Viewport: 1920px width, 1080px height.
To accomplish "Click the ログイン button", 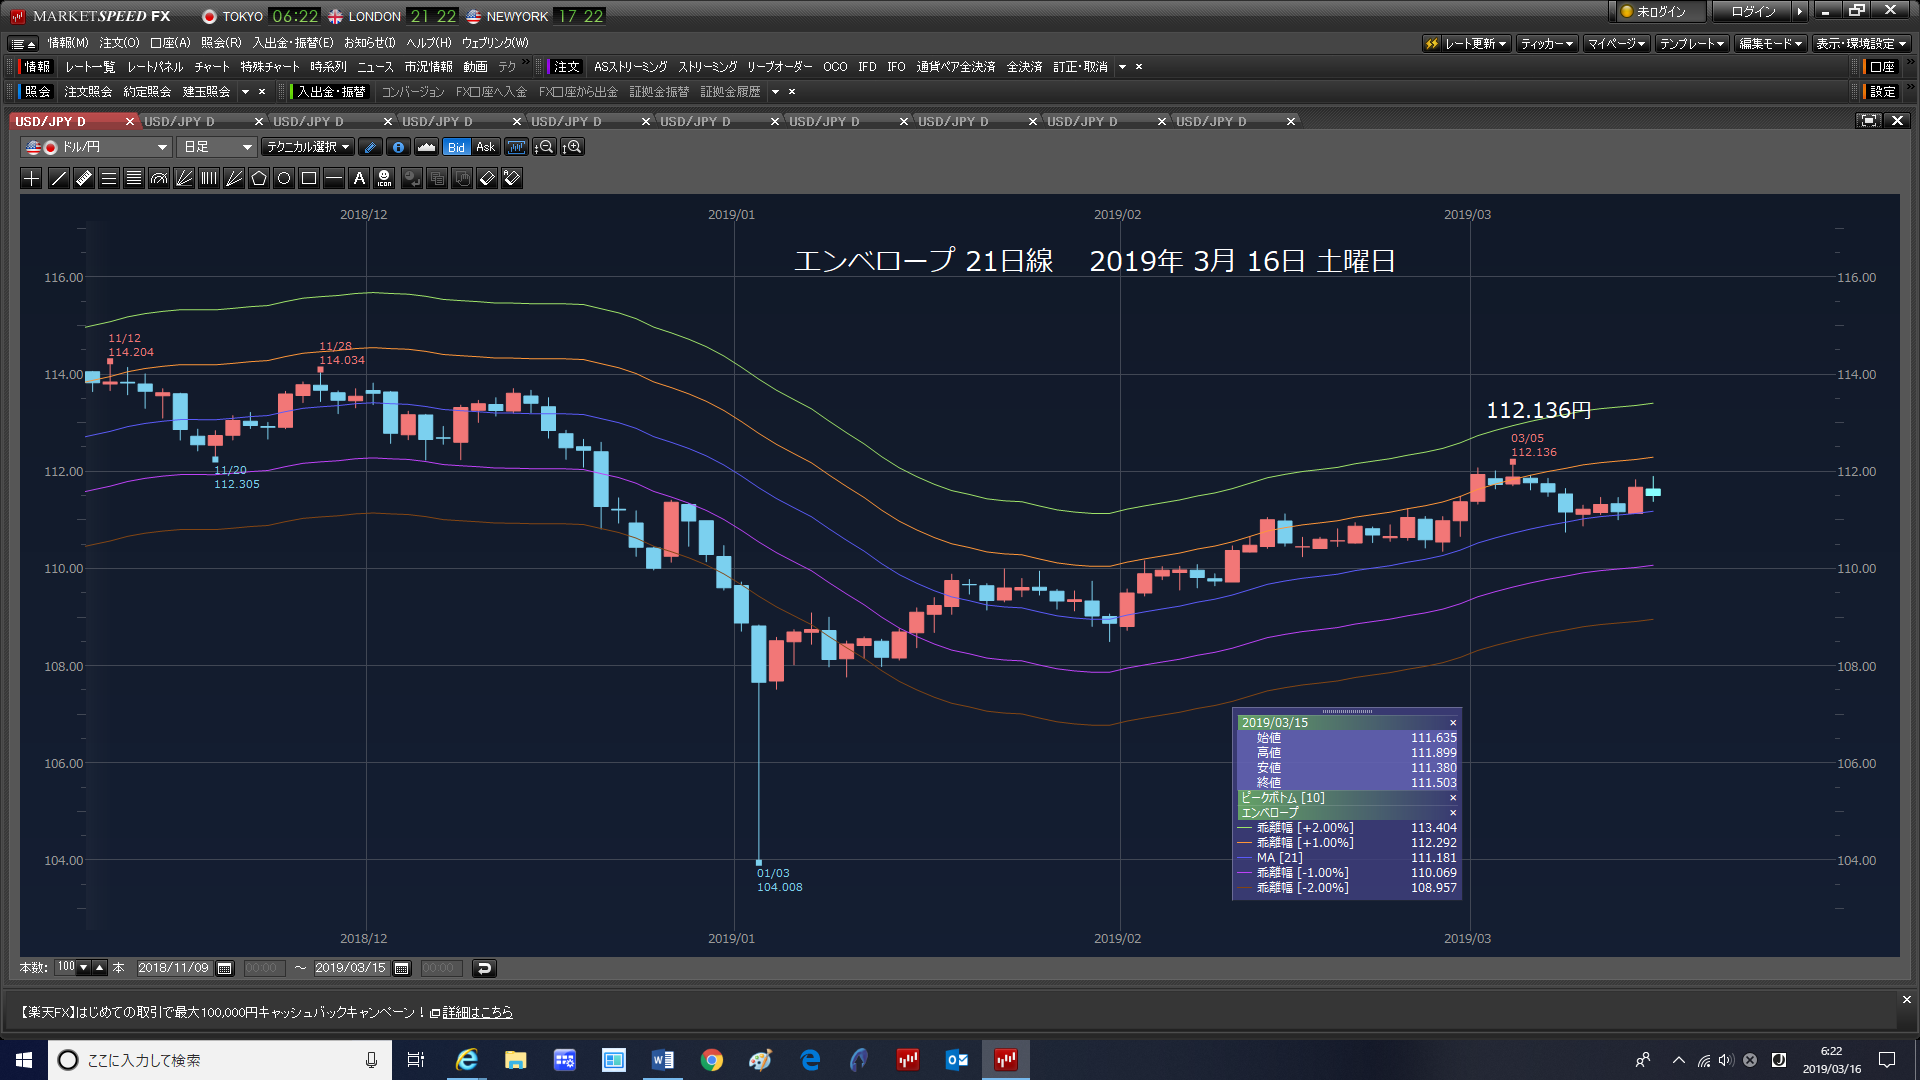I will click(x=1753, y=12).
